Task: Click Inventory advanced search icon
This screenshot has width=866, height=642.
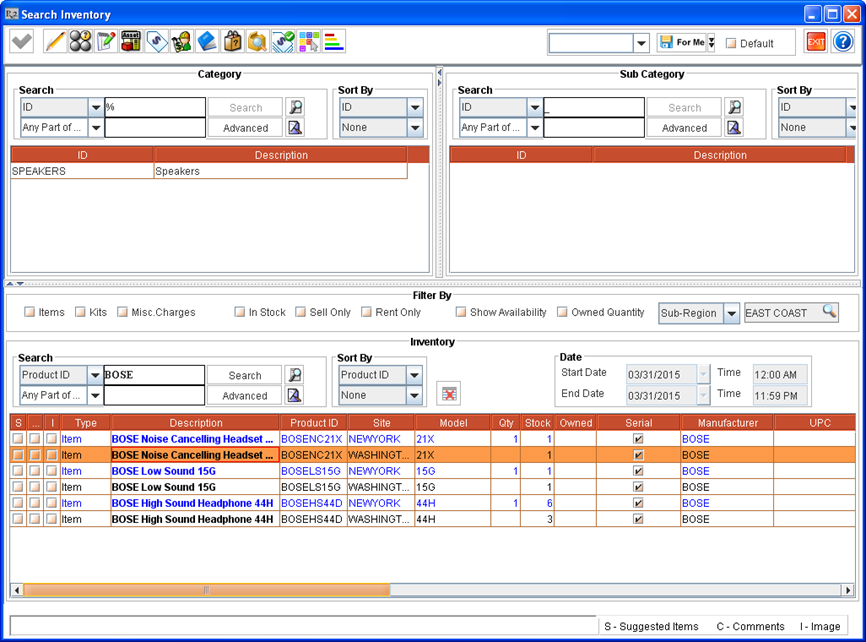Action: 295,395
